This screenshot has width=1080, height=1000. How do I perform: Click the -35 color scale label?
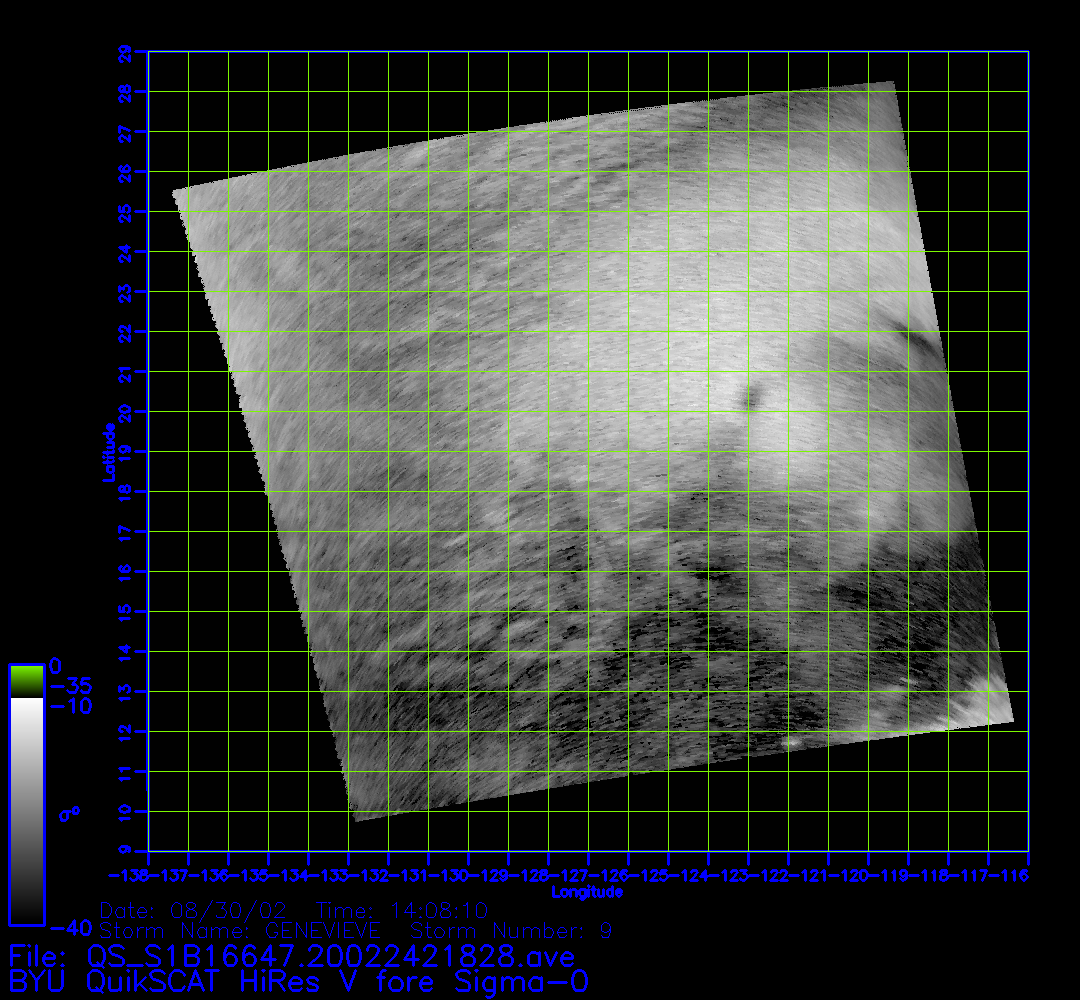pyautogui.click(x=70, y=687)
